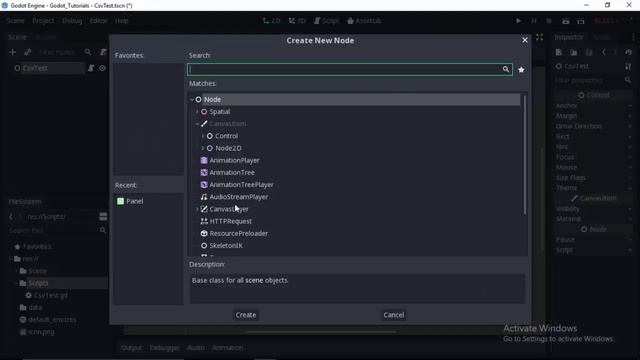Click the Cancel button
640x360 pixels.
[x=394, y=315]
